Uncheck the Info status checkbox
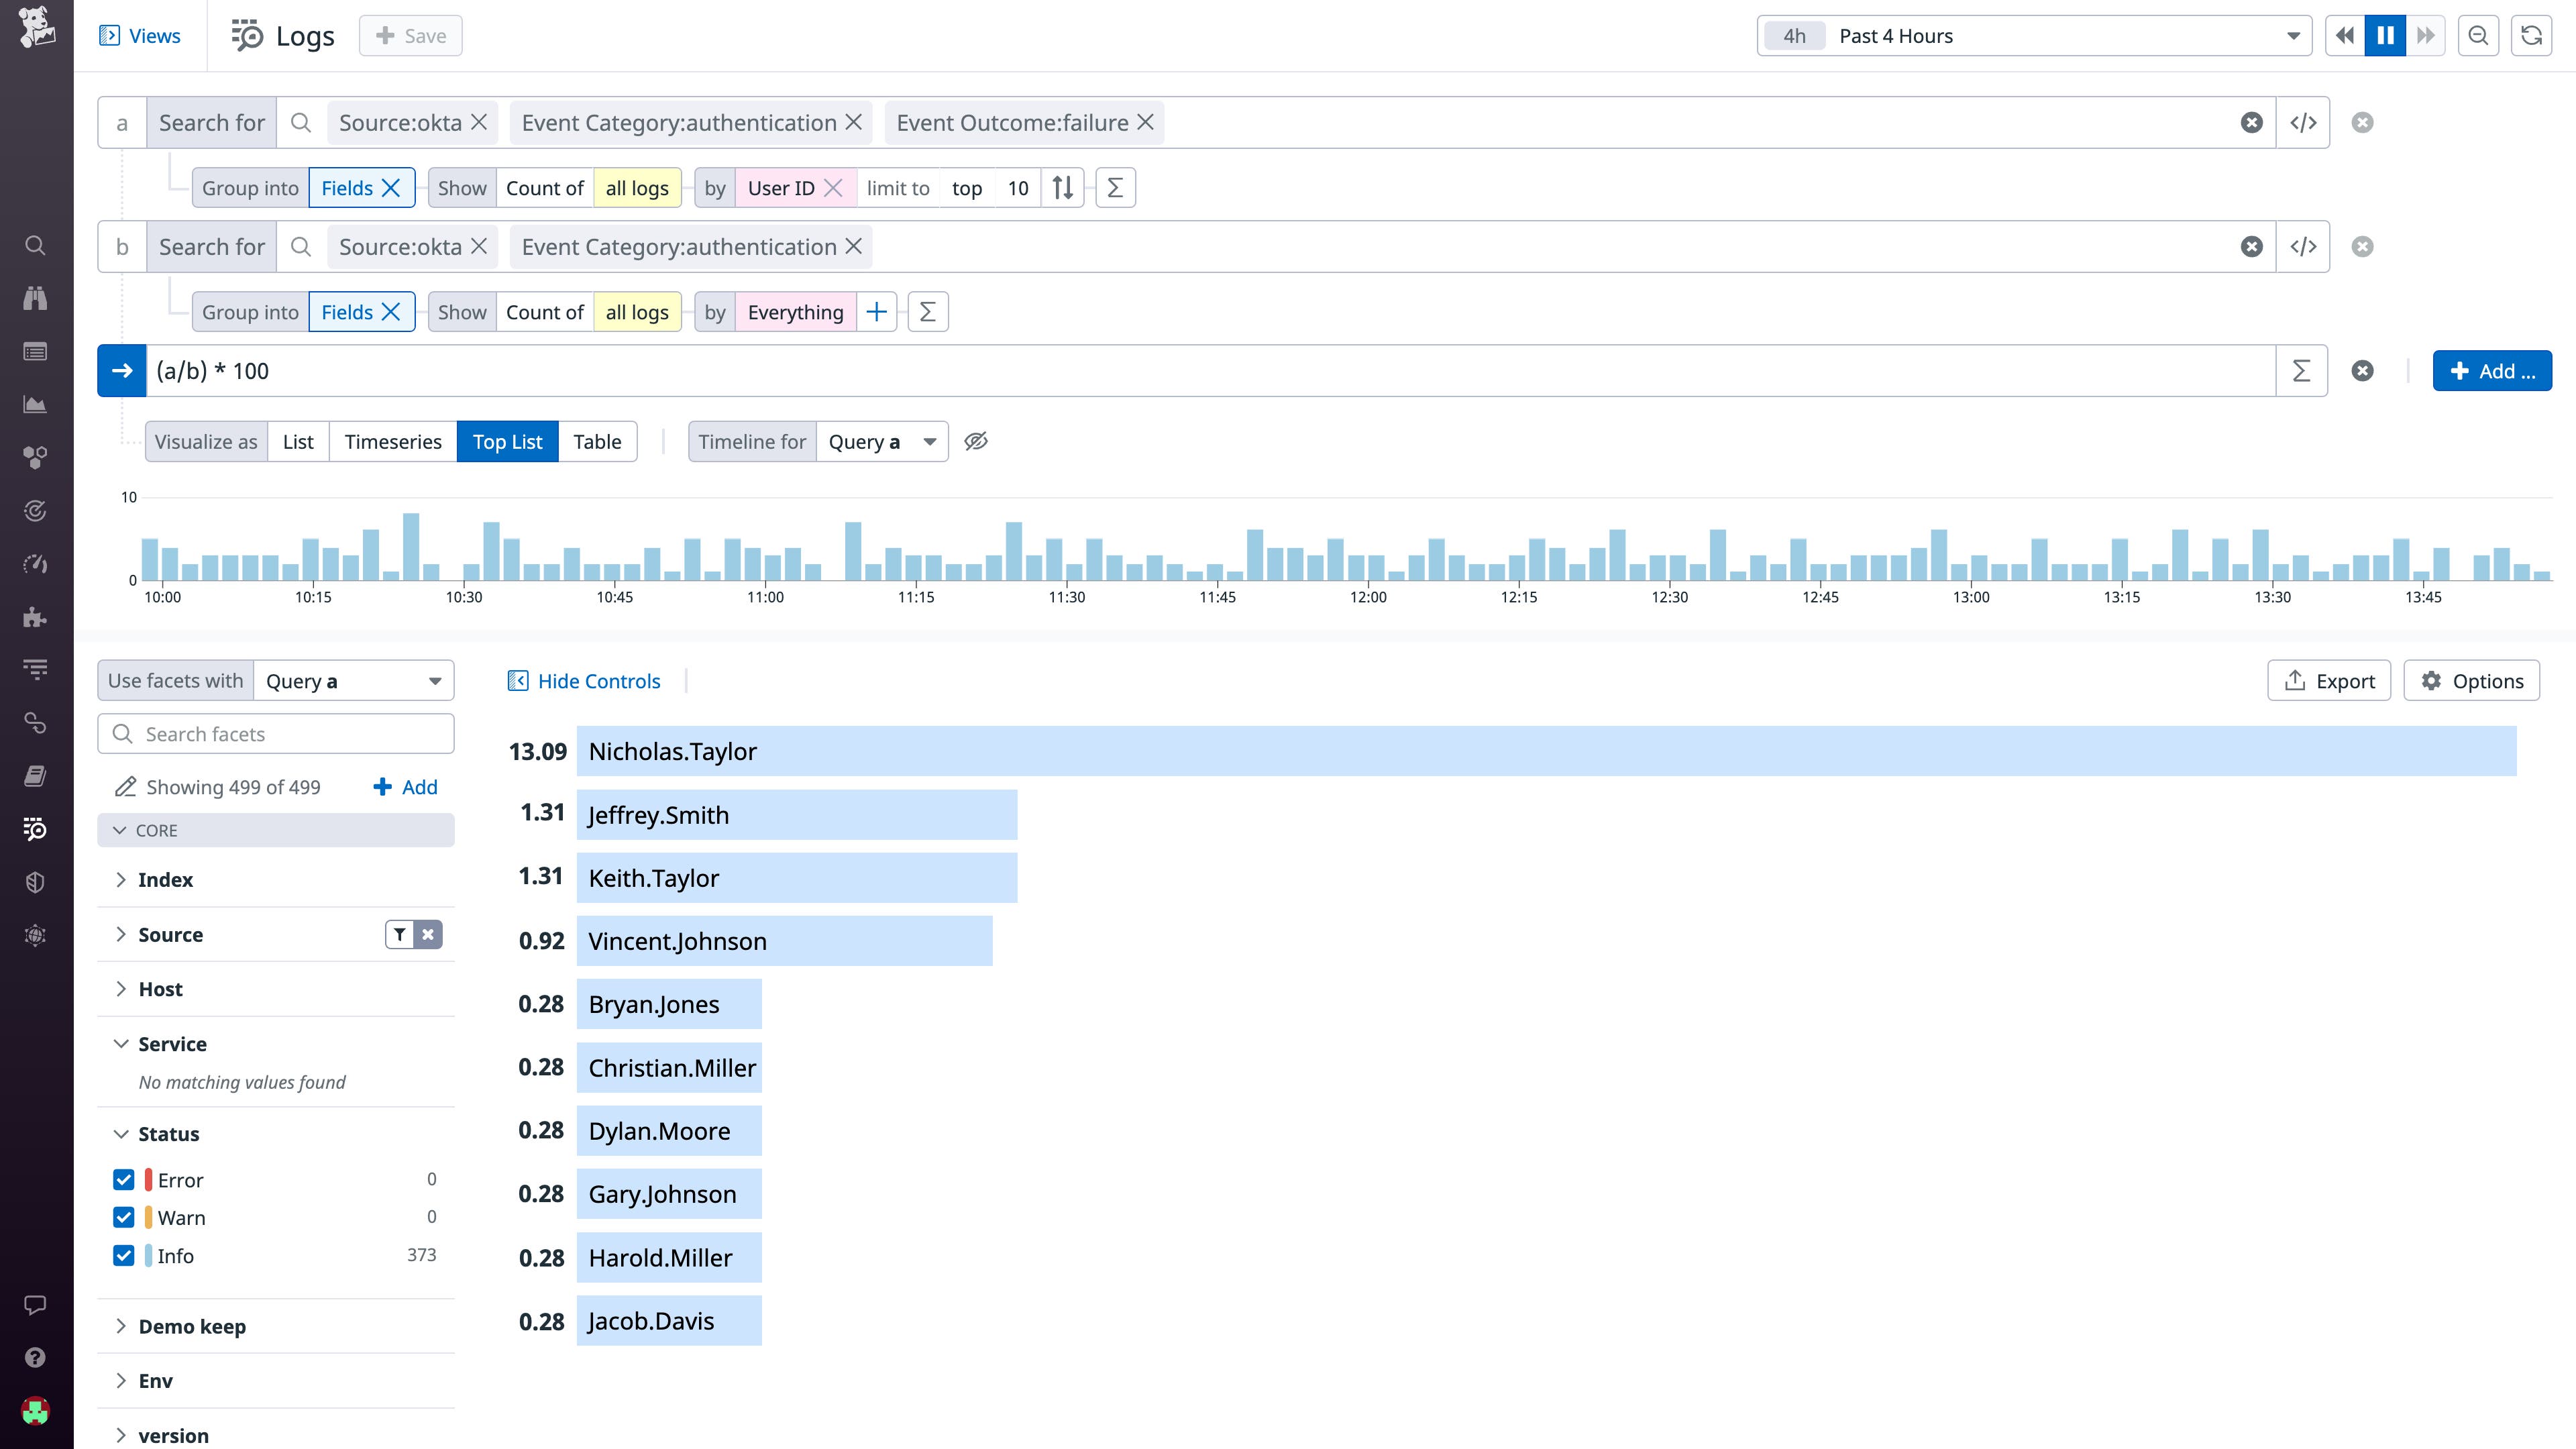Screen dimensions: 2576x1449 123,1255
